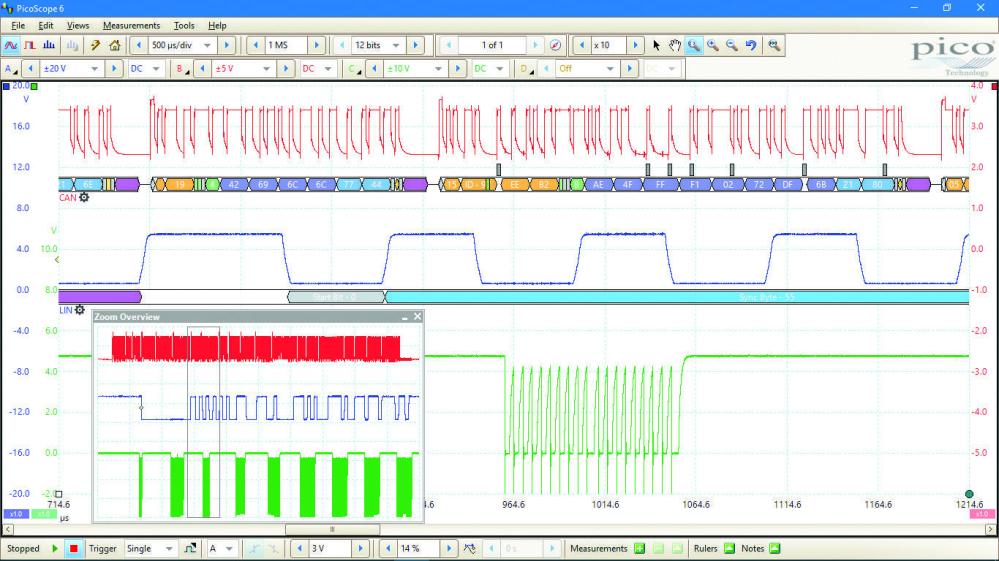Select Scope Mode waveform icon
The image size is (999, 561).
coord(11,45)
